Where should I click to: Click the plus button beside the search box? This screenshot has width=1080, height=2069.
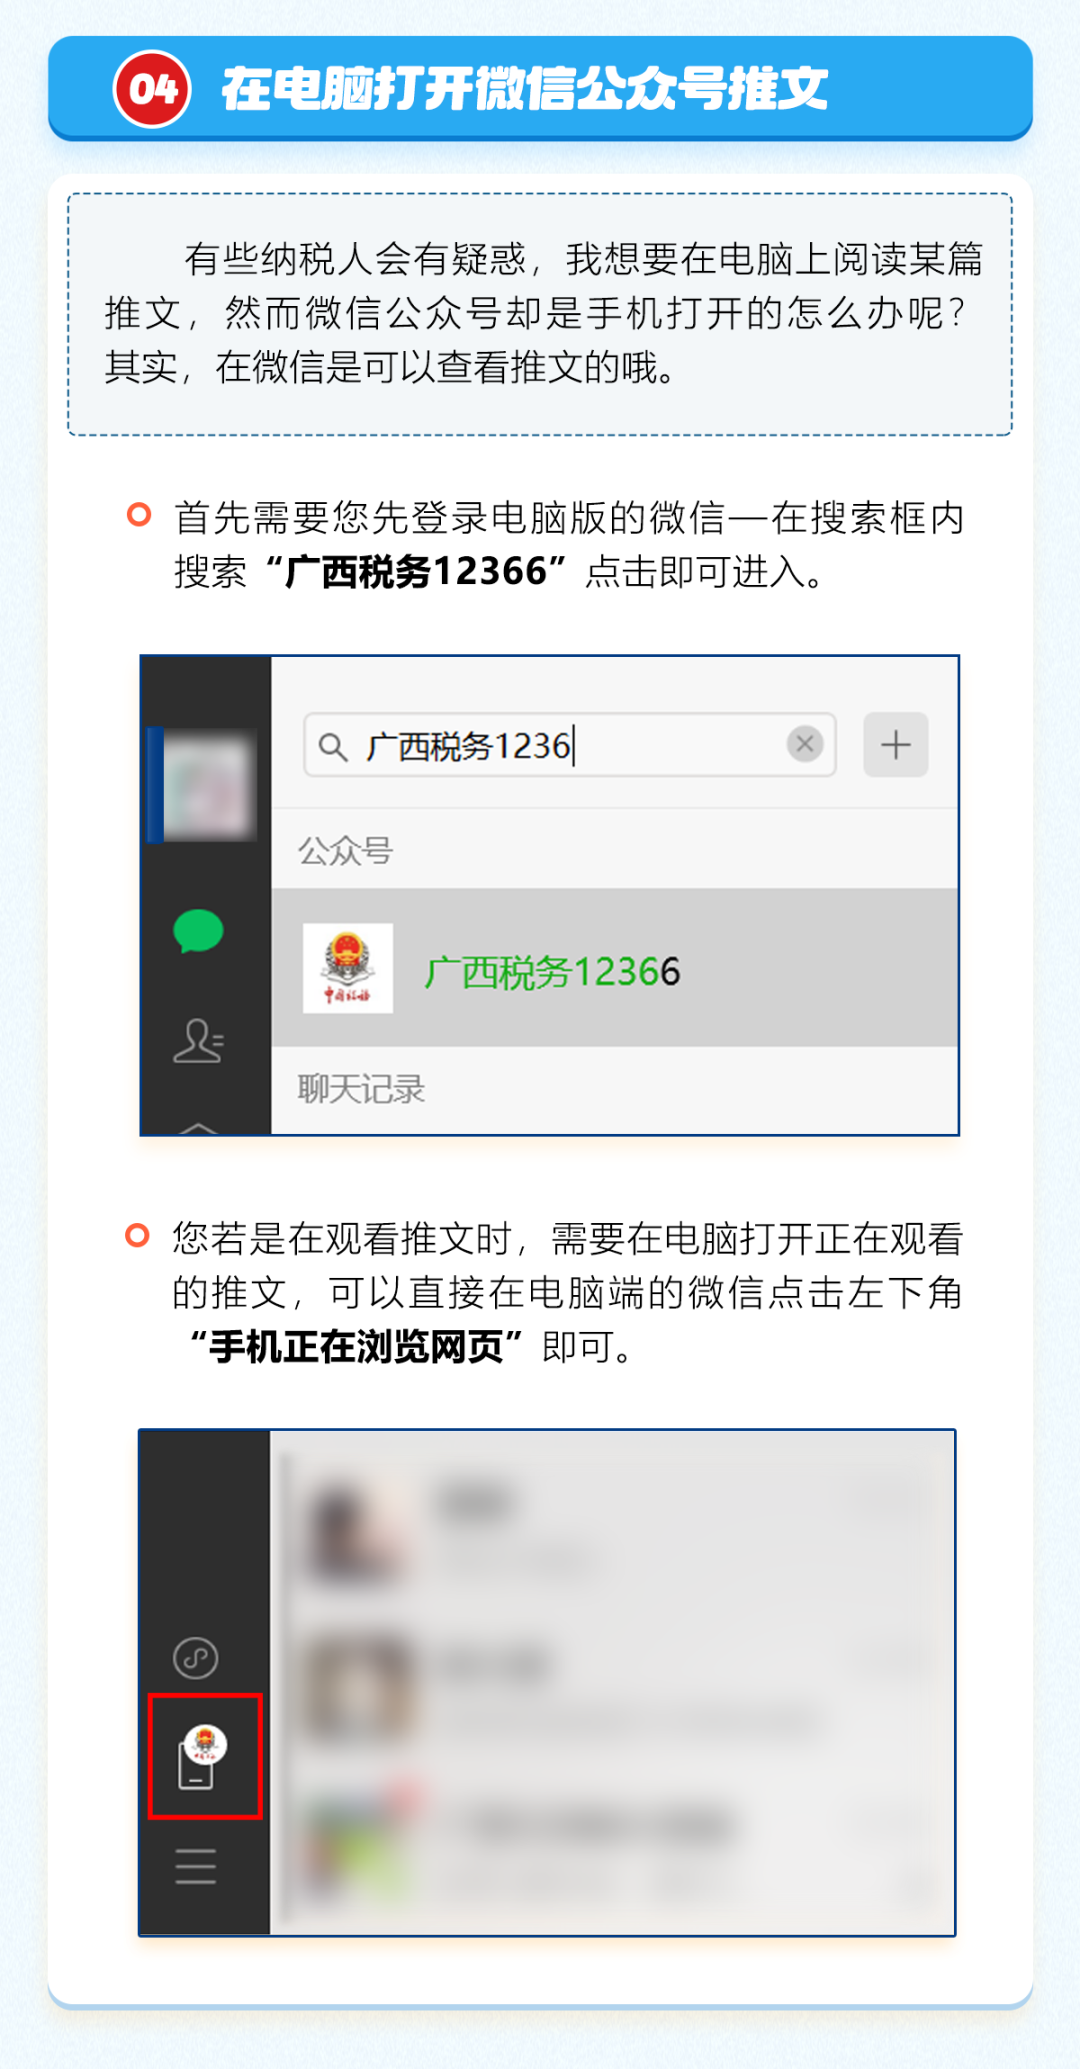coord(896,744)
